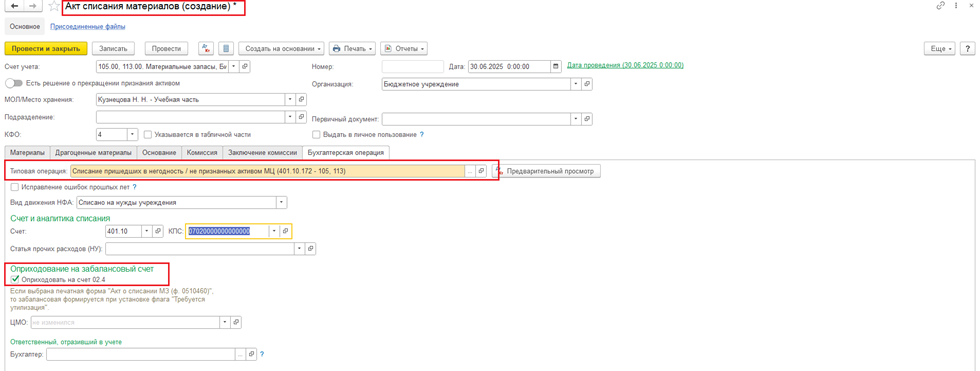This screenshot has width=980, height=371.
Task: Open КПС value record via open icon
Action: tap(285, 231)
